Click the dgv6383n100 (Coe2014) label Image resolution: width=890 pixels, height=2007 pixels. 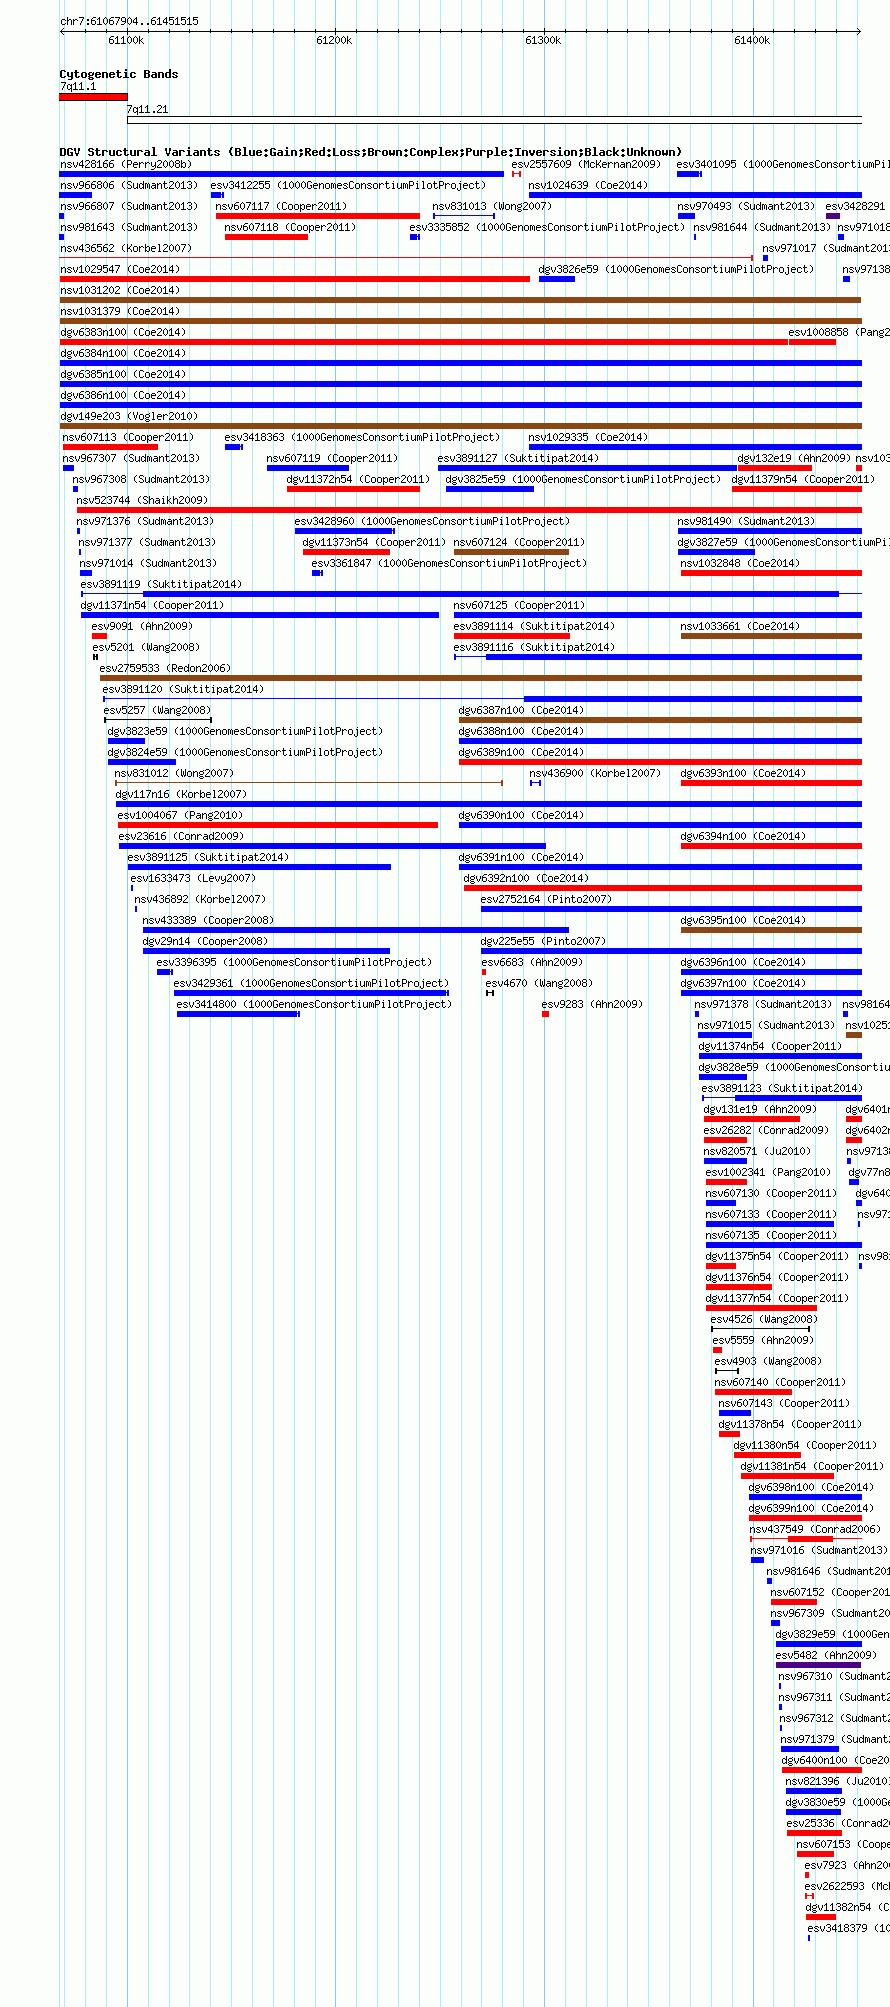click(123, 332)
